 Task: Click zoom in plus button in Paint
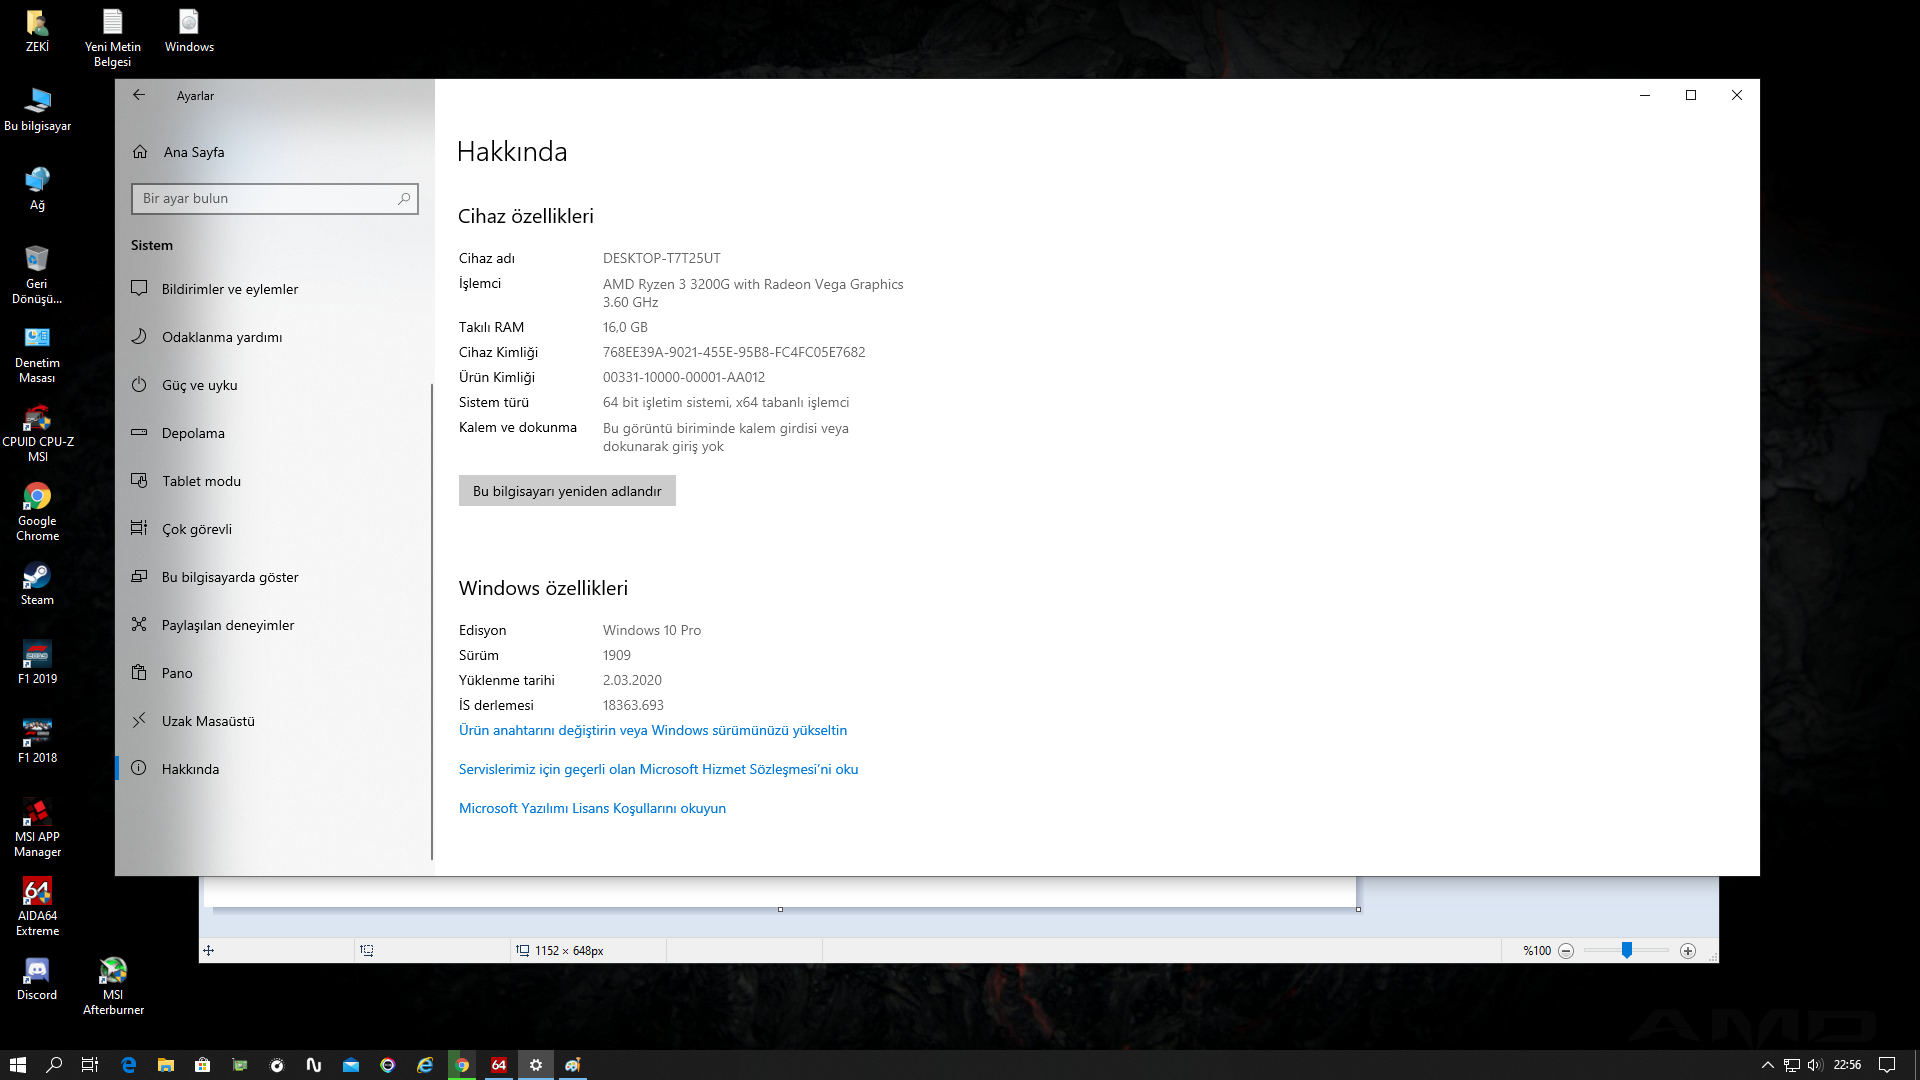tap(1688, 951)
